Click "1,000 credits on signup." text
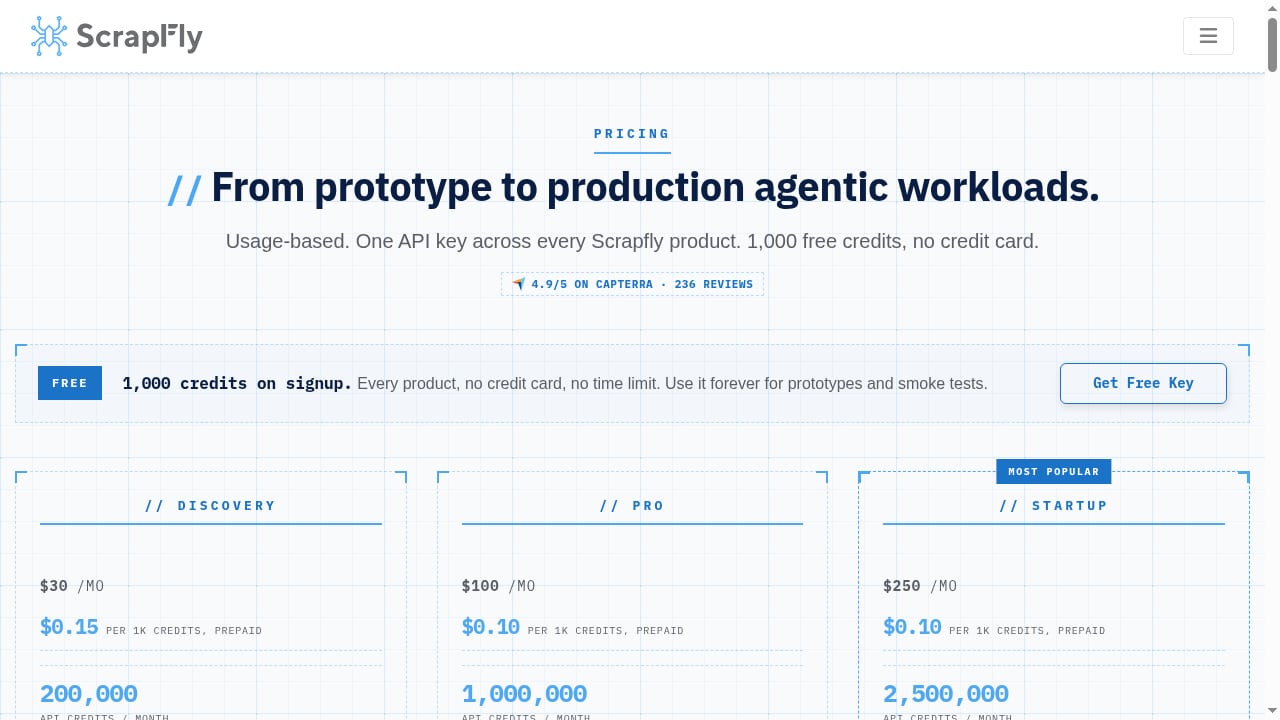Image resolution: width=1280 pixels, height=720 pixels. 237,383
